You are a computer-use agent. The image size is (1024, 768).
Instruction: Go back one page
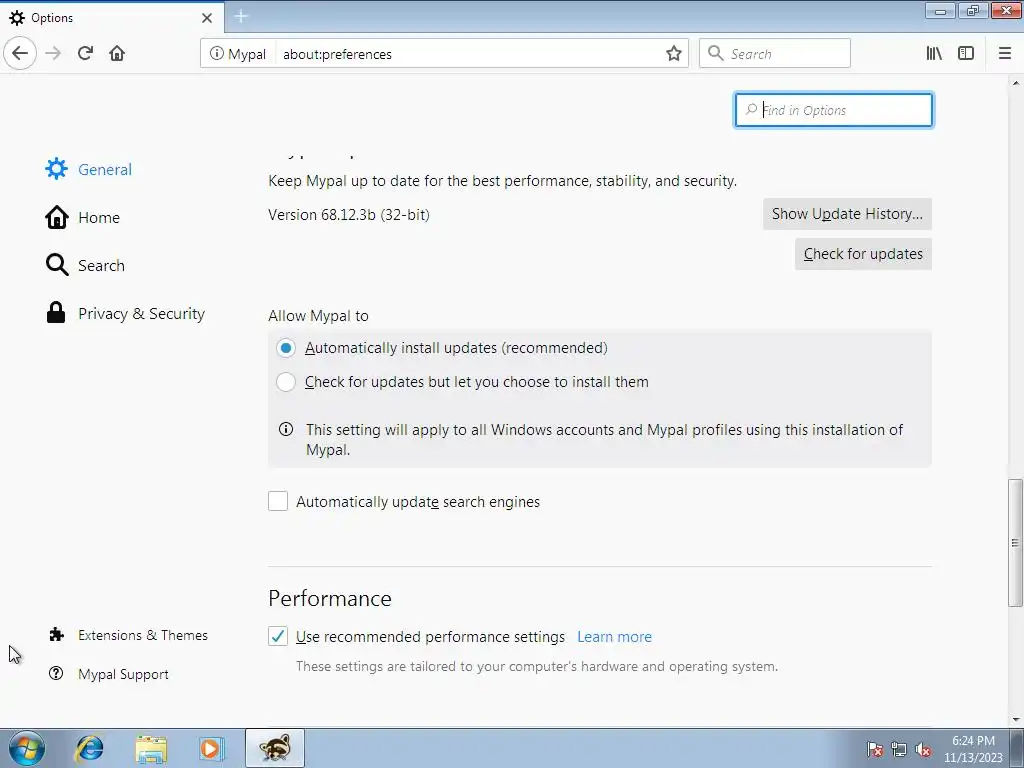[x=20, y=54]
